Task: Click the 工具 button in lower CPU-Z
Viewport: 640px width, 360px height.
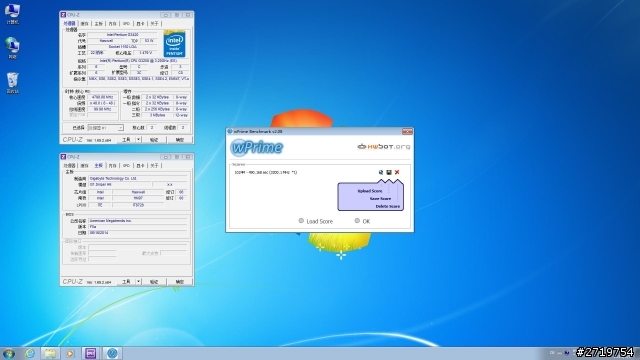Action: tap(127, 282)
